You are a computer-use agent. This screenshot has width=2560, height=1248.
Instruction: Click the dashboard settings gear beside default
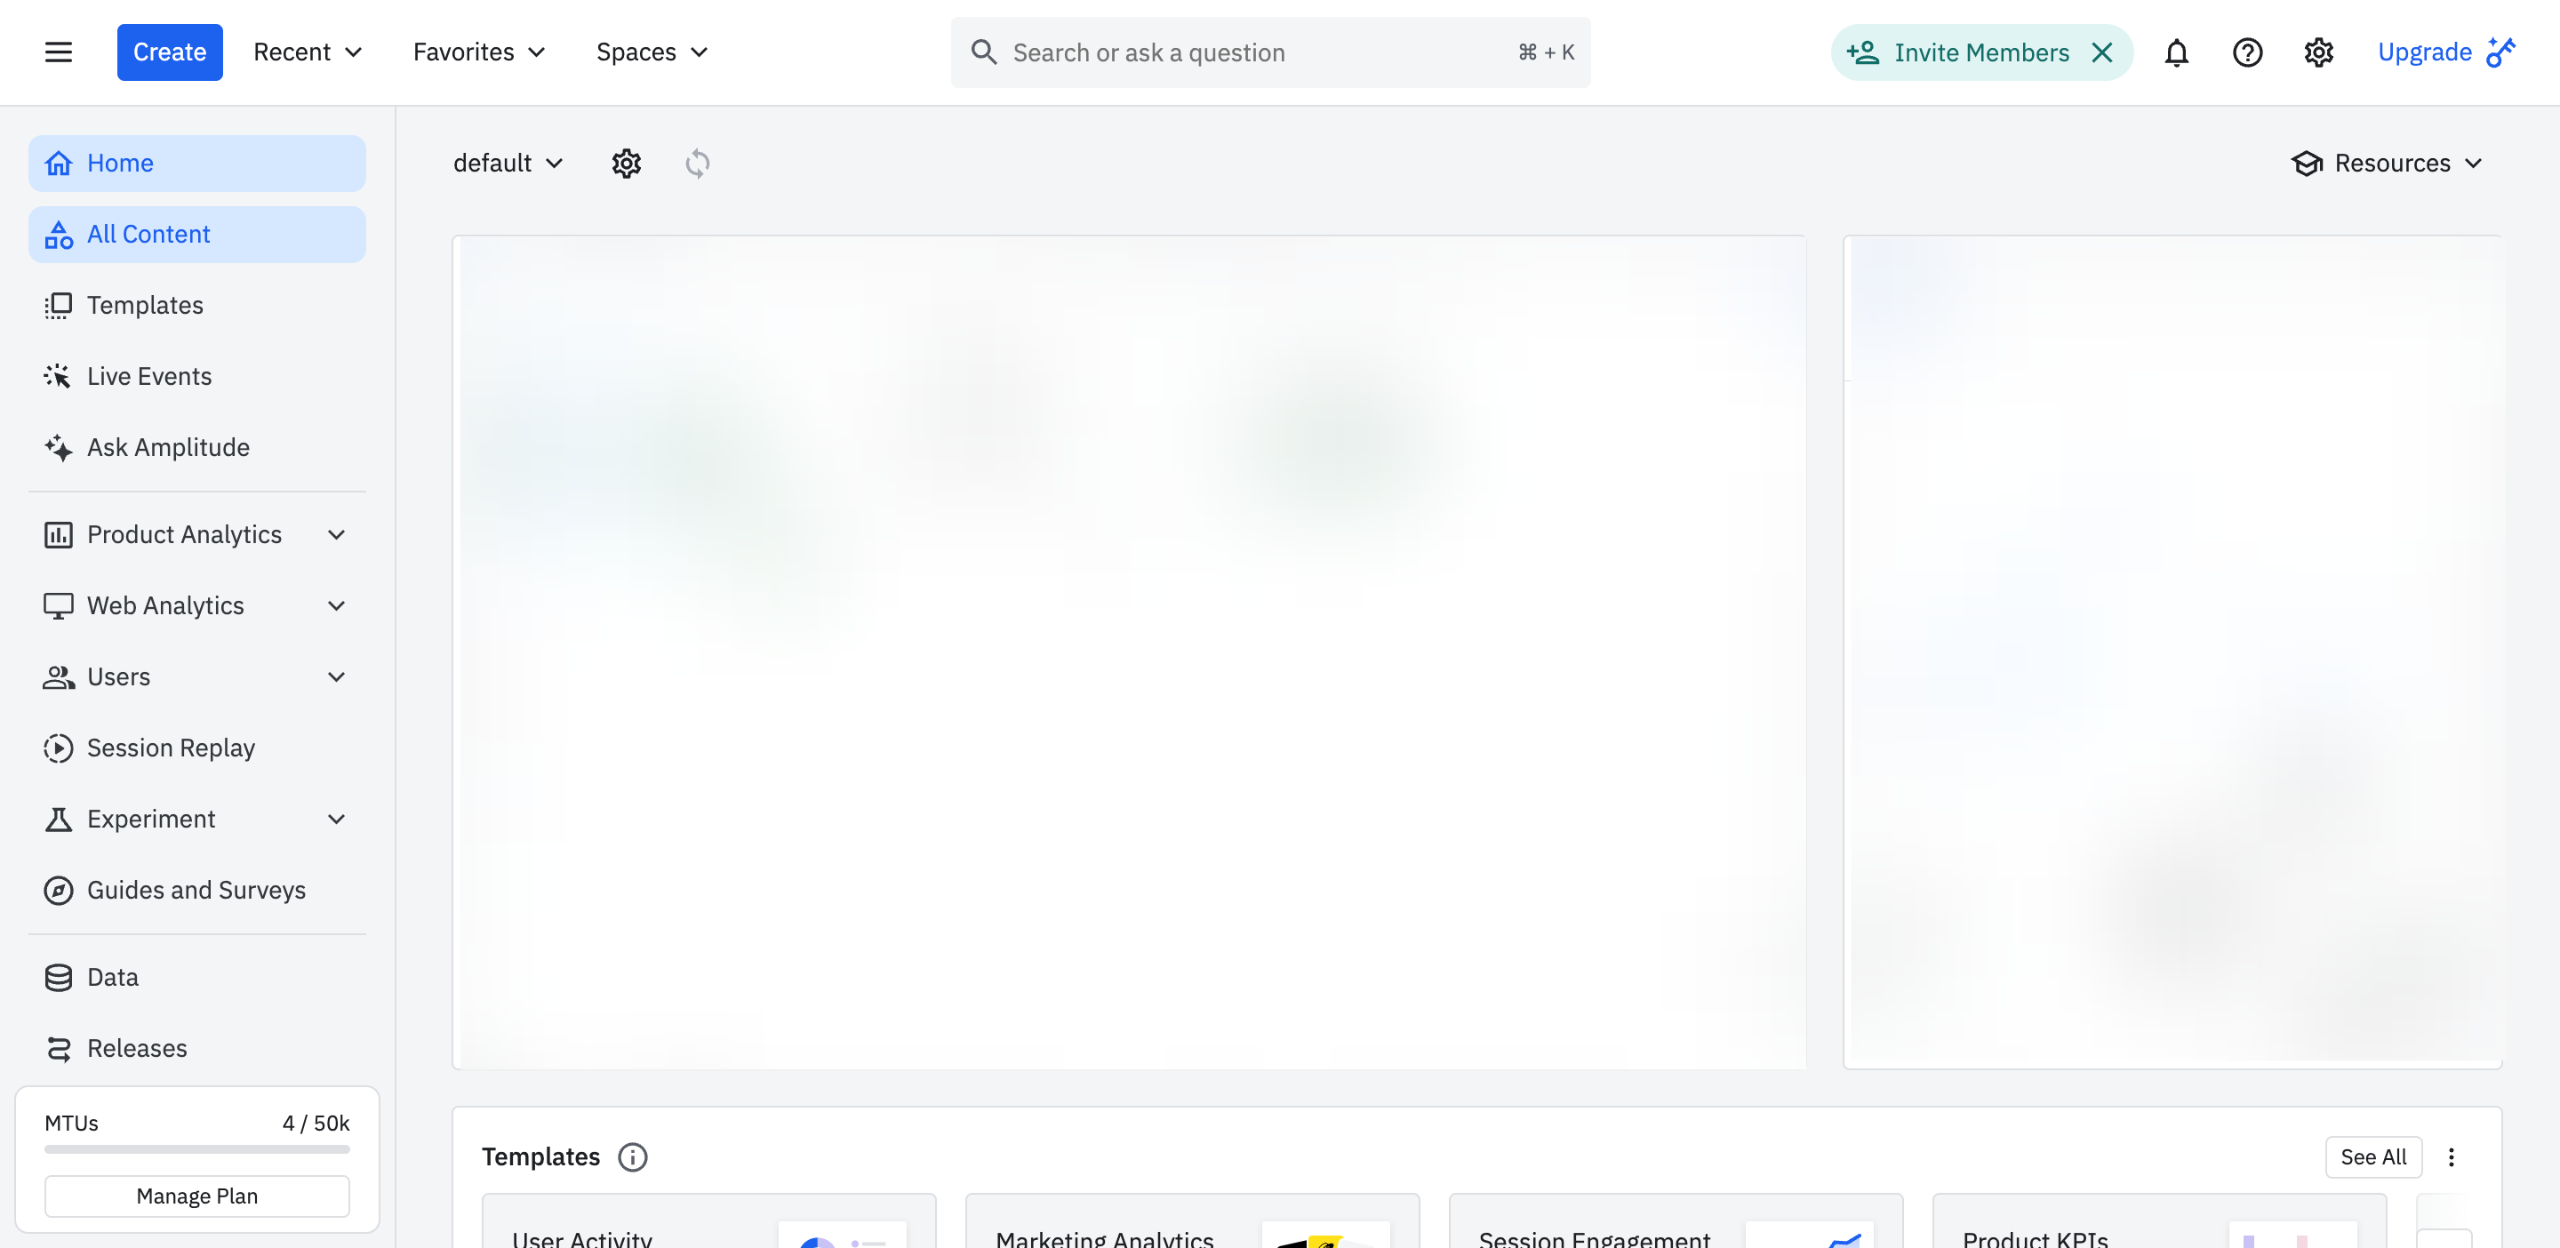[626, 163]
